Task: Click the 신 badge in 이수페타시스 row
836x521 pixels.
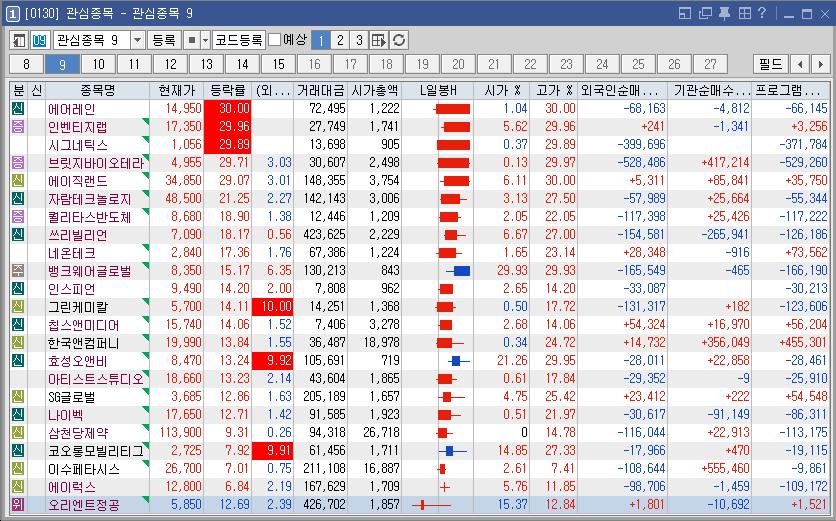Action: (x=18, y=469)
